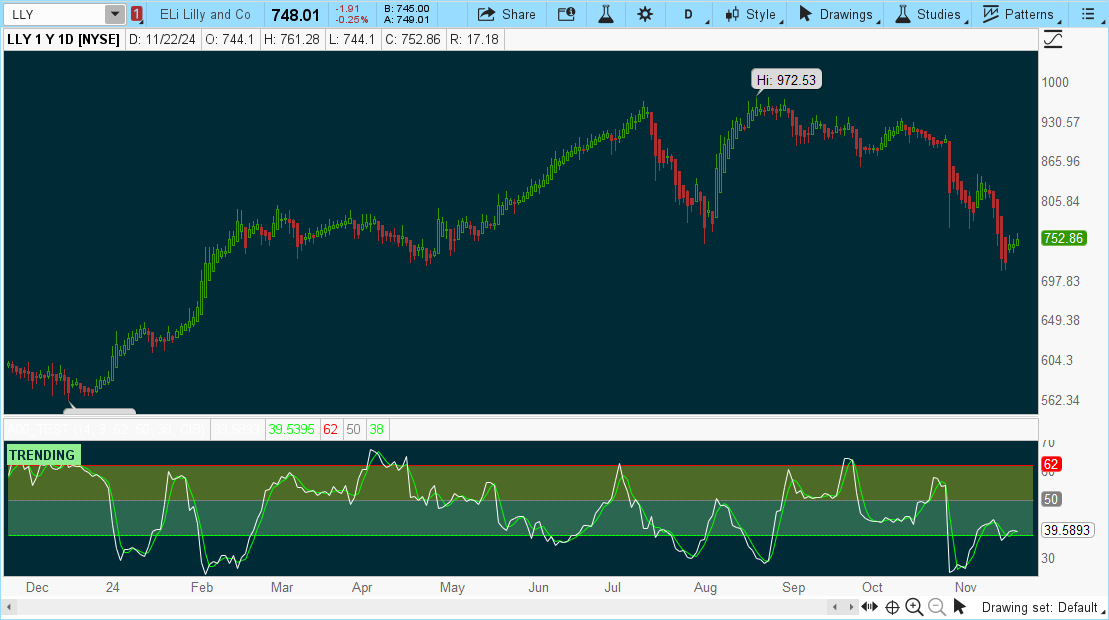
Task: Click the D: 11/22/24 date value
Action: coord(163,40)
